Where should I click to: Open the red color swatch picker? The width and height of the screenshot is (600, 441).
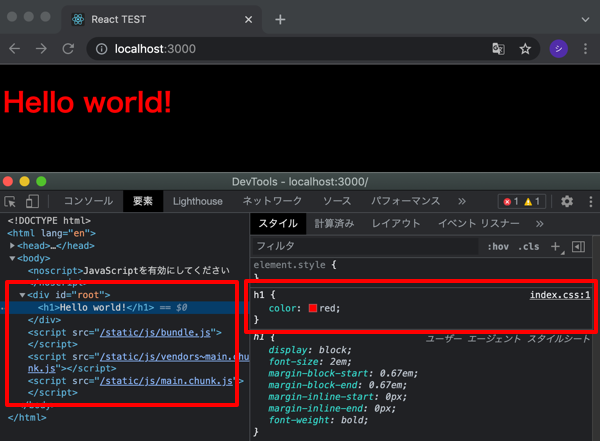click(313, 308)
